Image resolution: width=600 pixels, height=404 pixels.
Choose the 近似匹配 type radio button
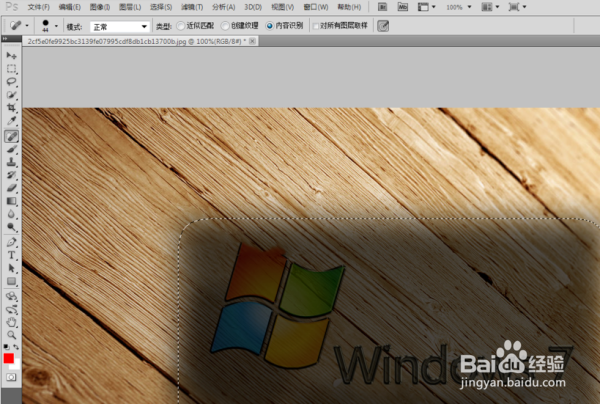click(x=181, y=26)
